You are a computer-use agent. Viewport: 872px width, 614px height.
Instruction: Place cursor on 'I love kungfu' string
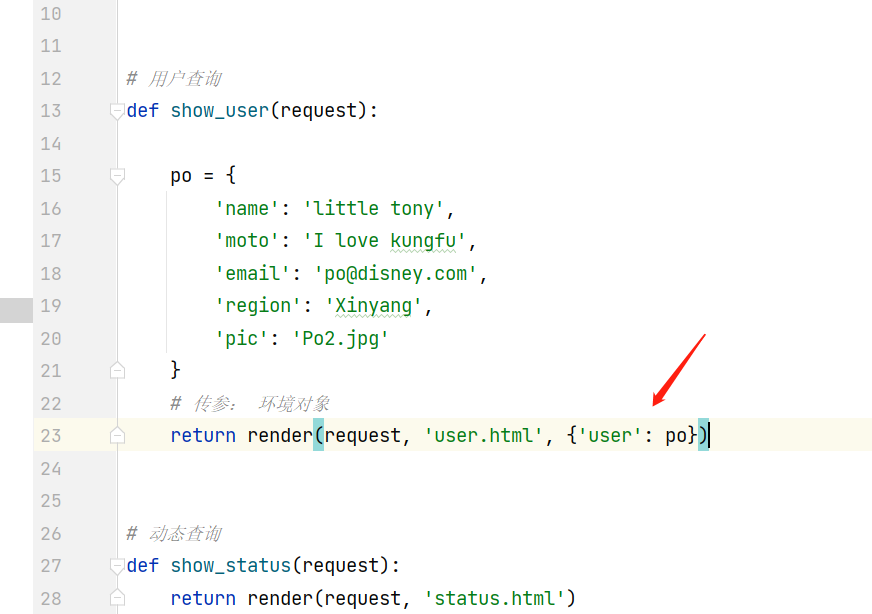click(x=384, y=241)
